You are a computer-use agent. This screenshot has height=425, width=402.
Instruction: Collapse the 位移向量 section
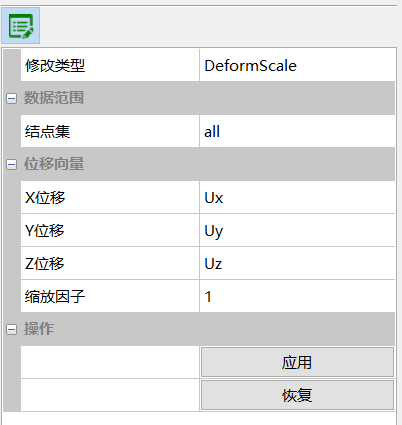11,164
